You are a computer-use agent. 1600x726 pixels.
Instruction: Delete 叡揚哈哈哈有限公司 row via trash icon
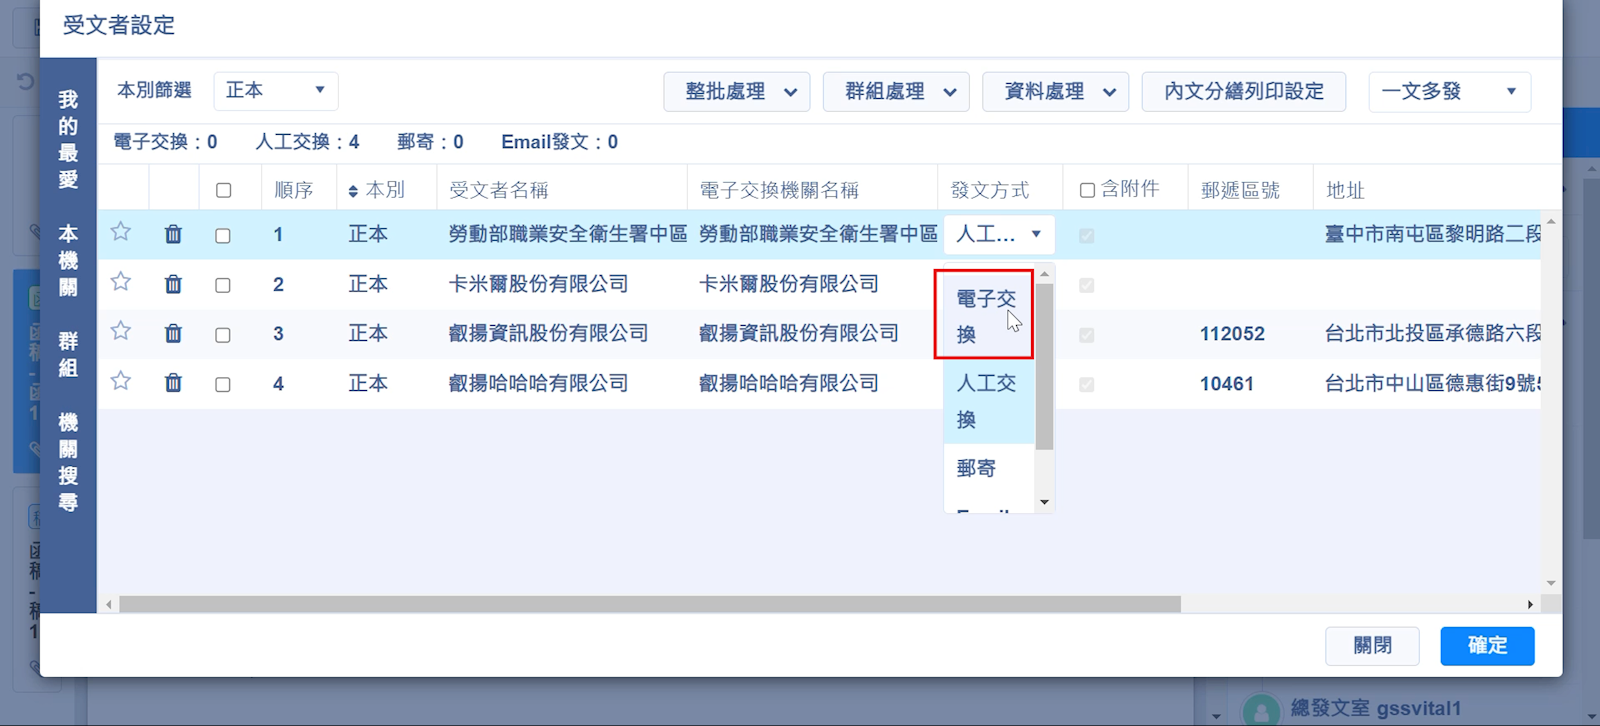[173, 383]
